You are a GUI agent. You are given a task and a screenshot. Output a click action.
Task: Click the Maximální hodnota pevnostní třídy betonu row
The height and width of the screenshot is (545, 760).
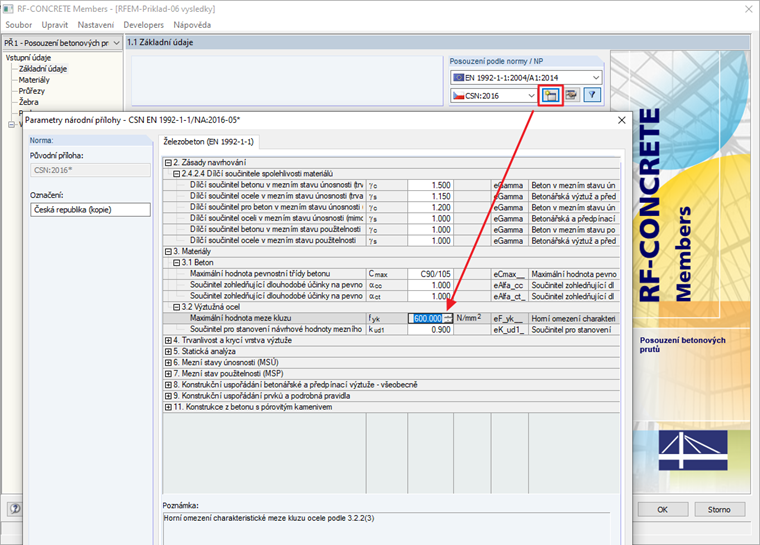click(391, 274)
